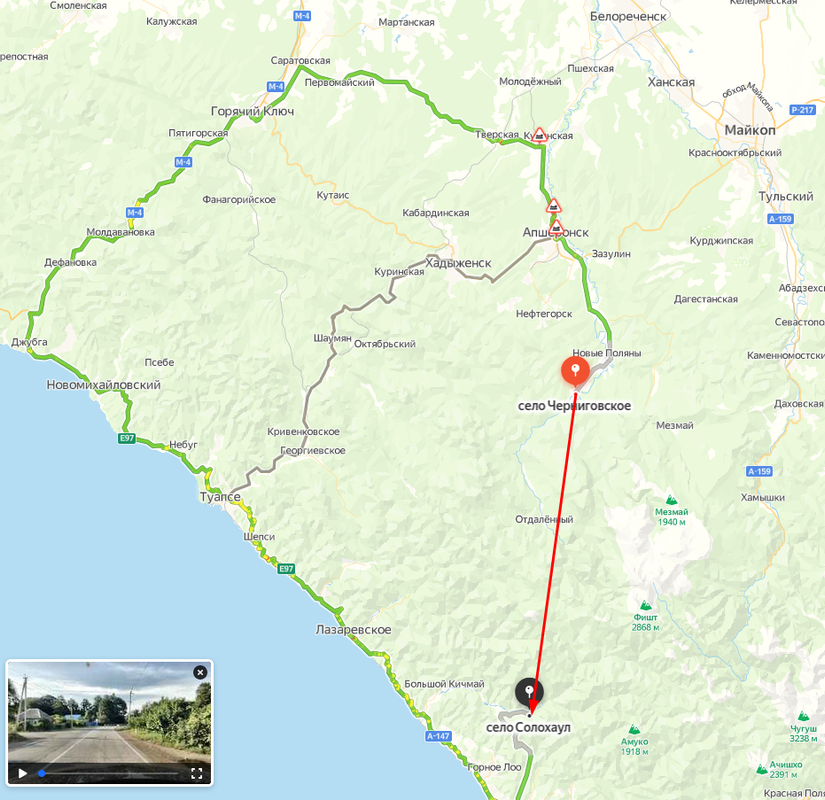Viewport: 825px width, 800px height.
Task: Click the P-217 road shield near Майкоп
Action: pyautogui.click(x=803, y=110)
